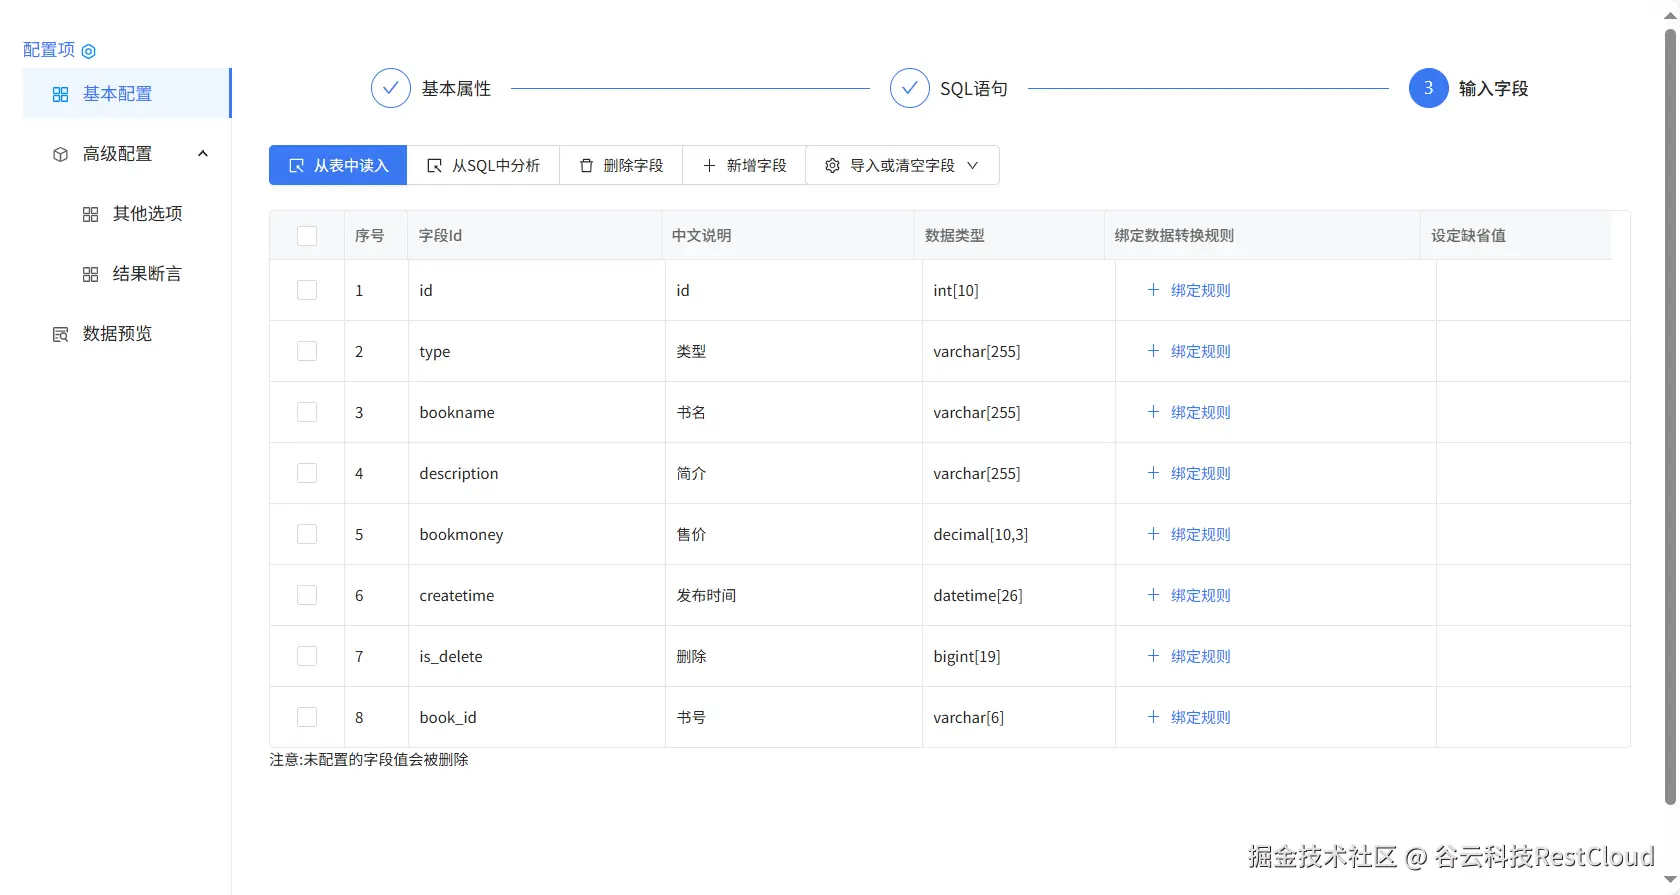This screenshot has width=1680, height=895.
Task: Click 绑定规则 link for book_id row
Action: [1201, 717]
